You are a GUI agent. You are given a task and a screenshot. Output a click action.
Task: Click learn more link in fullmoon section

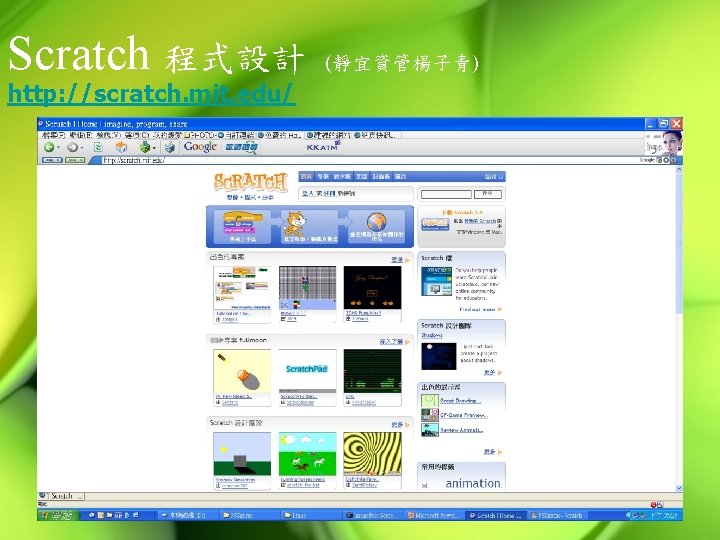click(x=391, y=342)
